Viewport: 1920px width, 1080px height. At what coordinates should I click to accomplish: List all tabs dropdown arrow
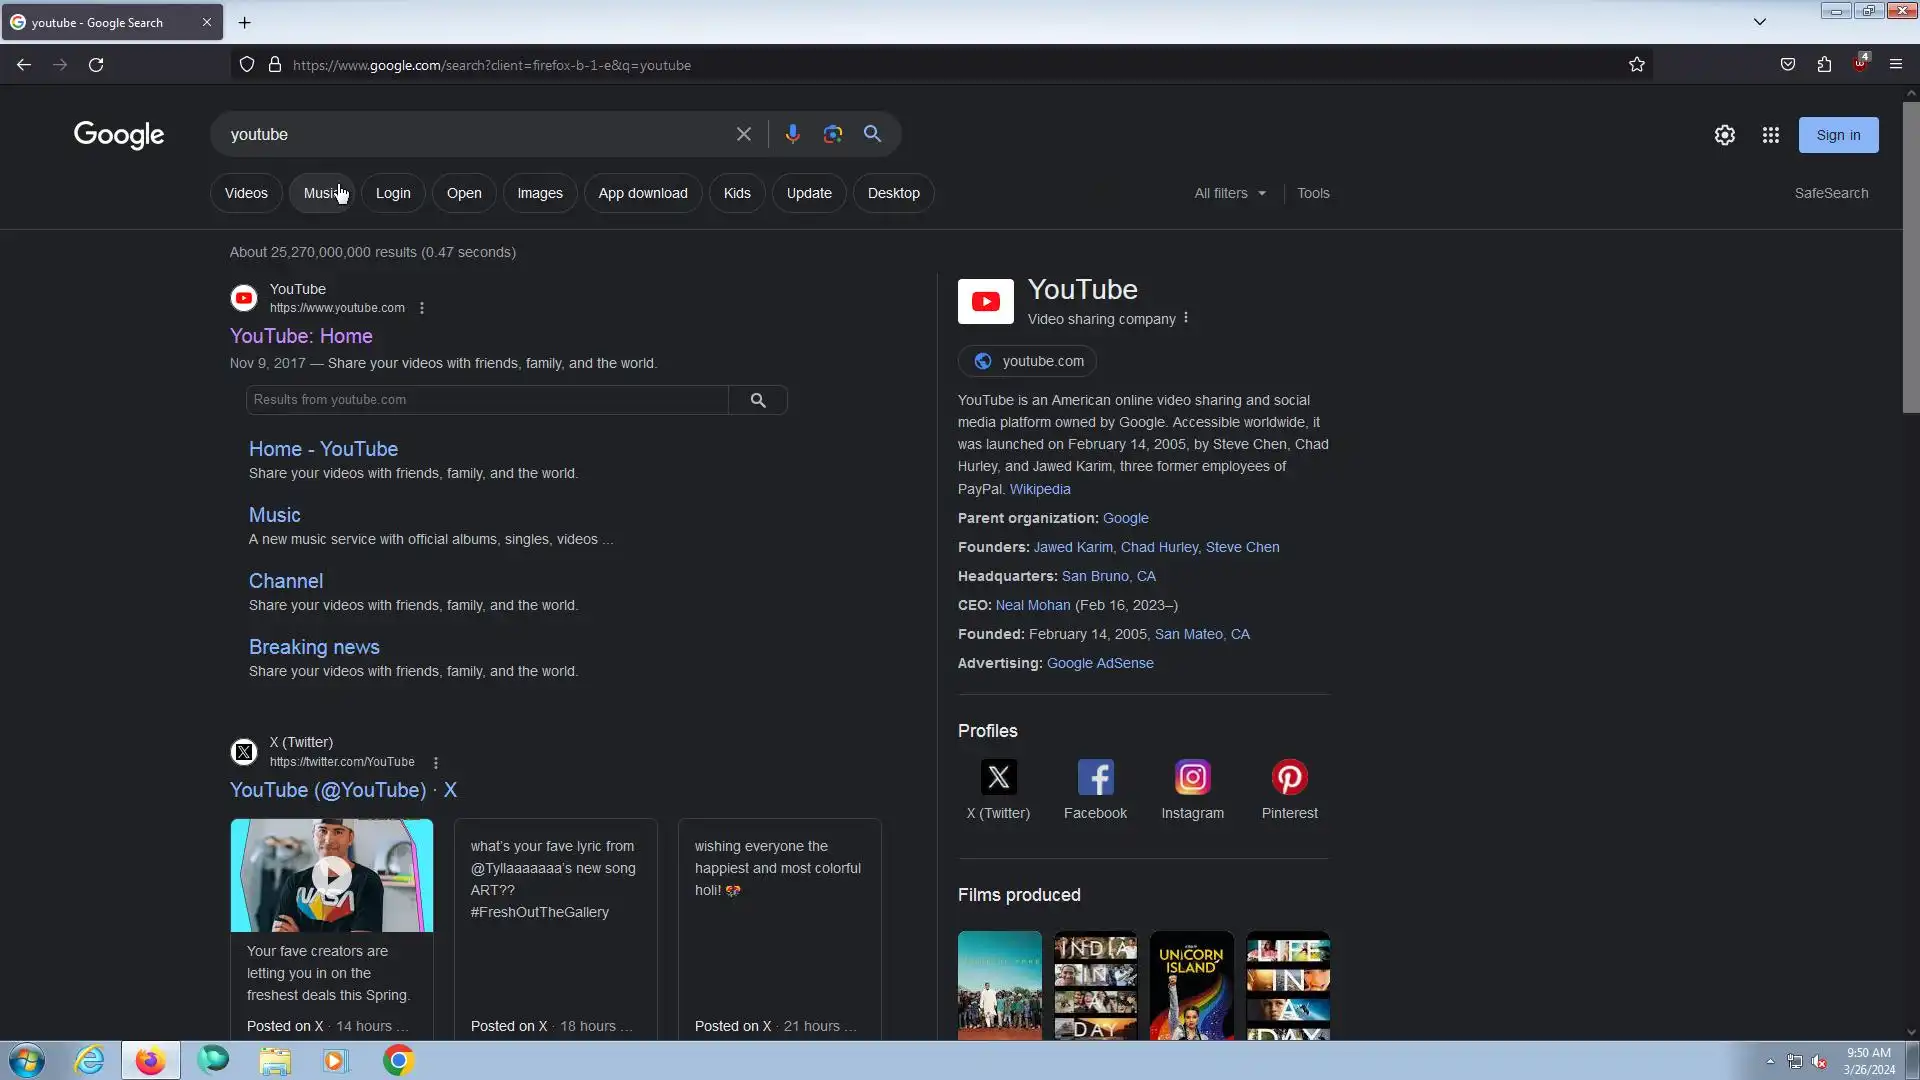pyautogui.click(x=1759, y=22)
